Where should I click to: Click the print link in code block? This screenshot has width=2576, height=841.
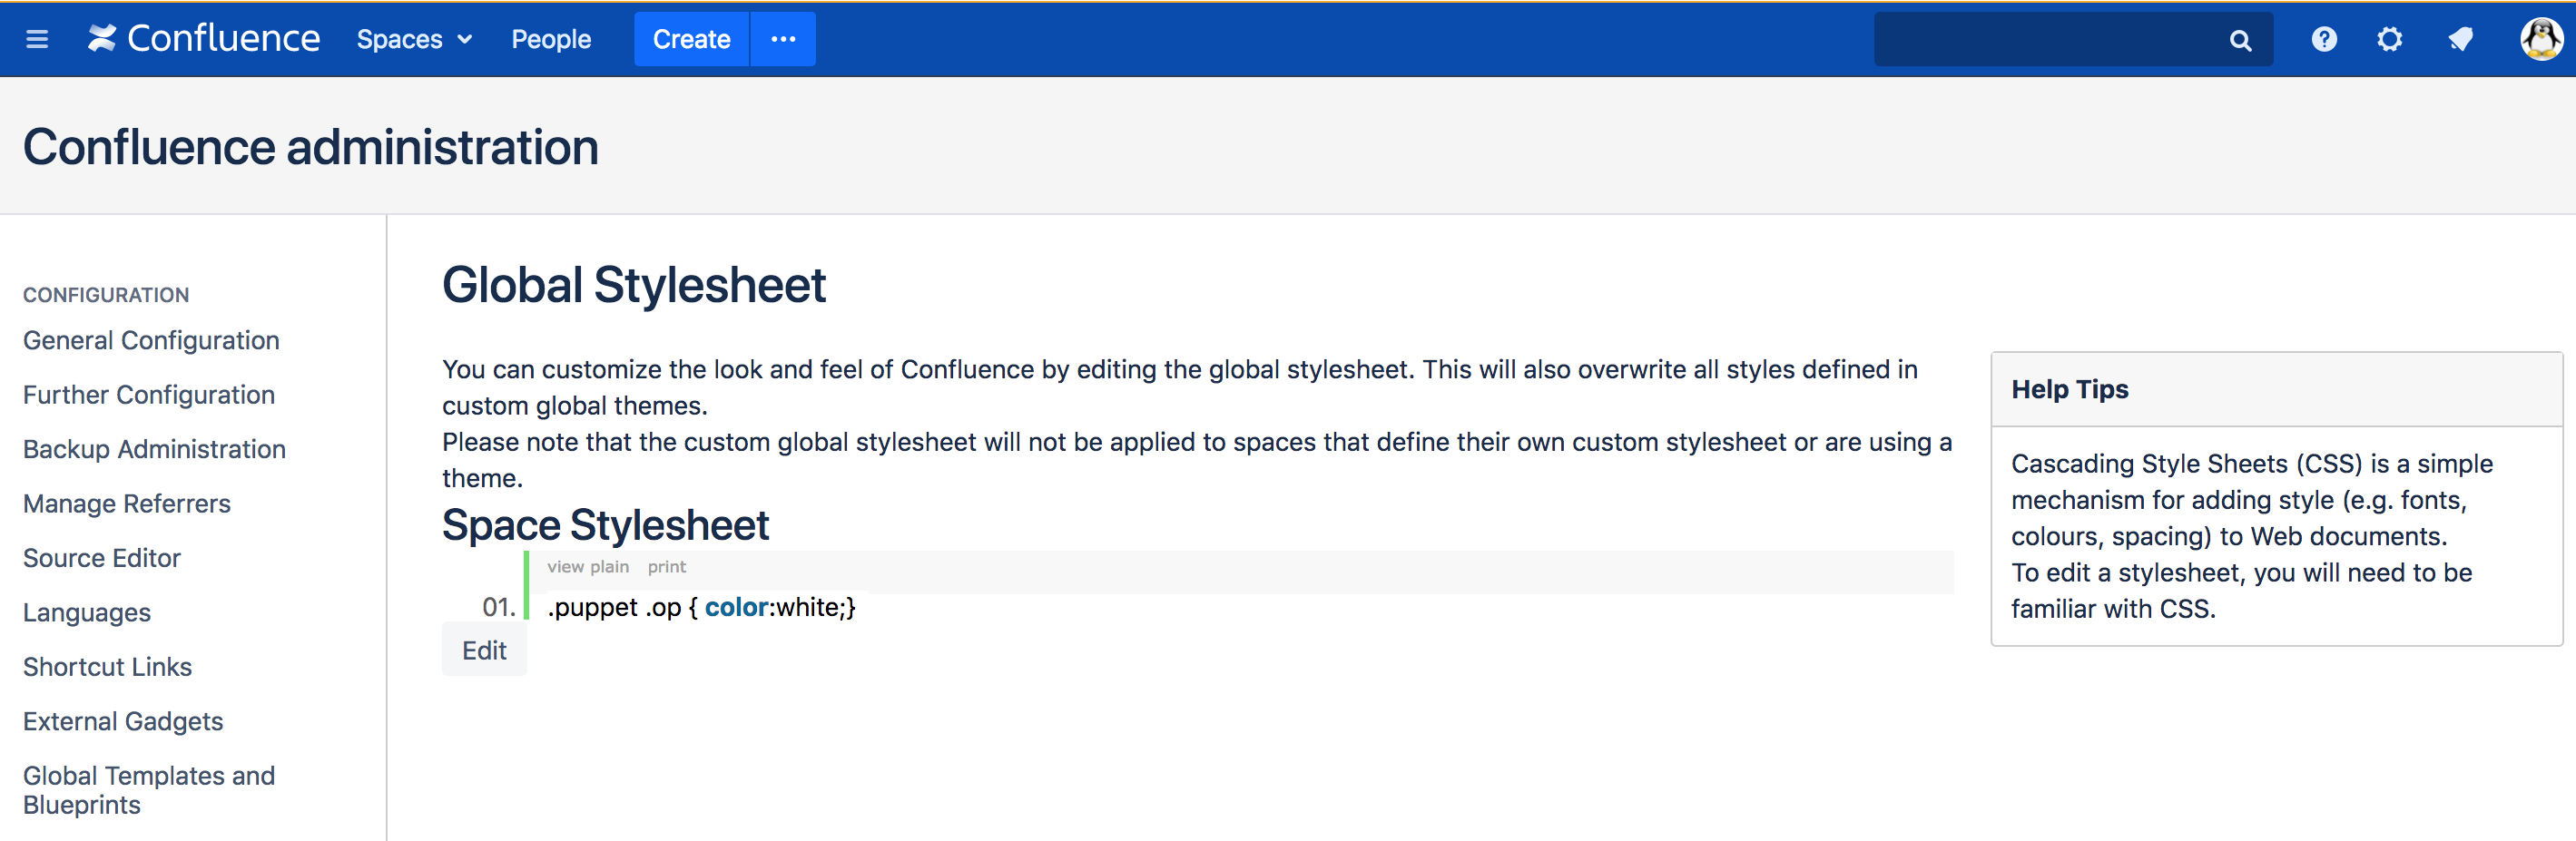tap(667, 566)
